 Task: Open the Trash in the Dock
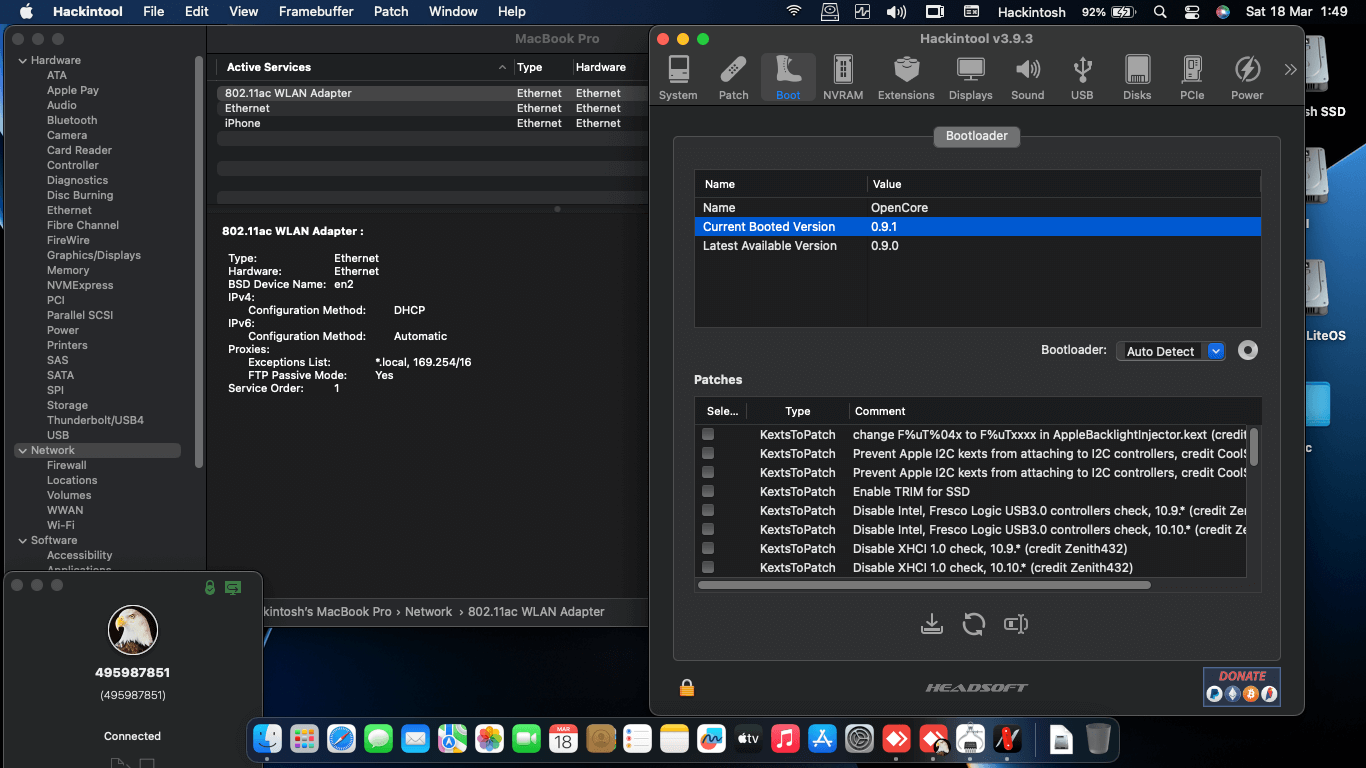coord(1098,739)
